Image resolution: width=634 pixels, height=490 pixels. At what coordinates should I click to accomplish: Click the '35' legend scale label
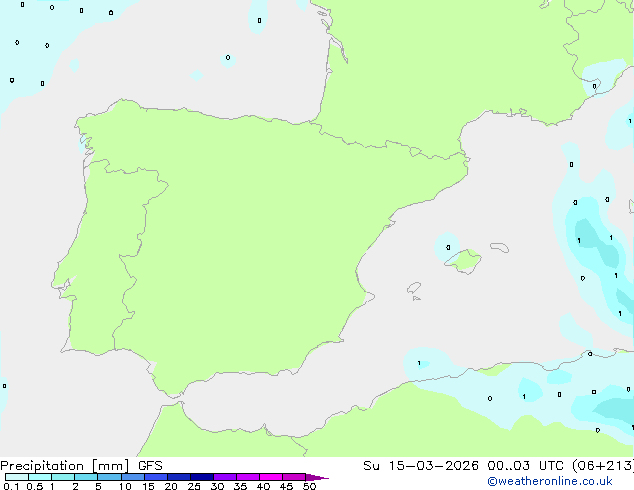pos(240,486)
